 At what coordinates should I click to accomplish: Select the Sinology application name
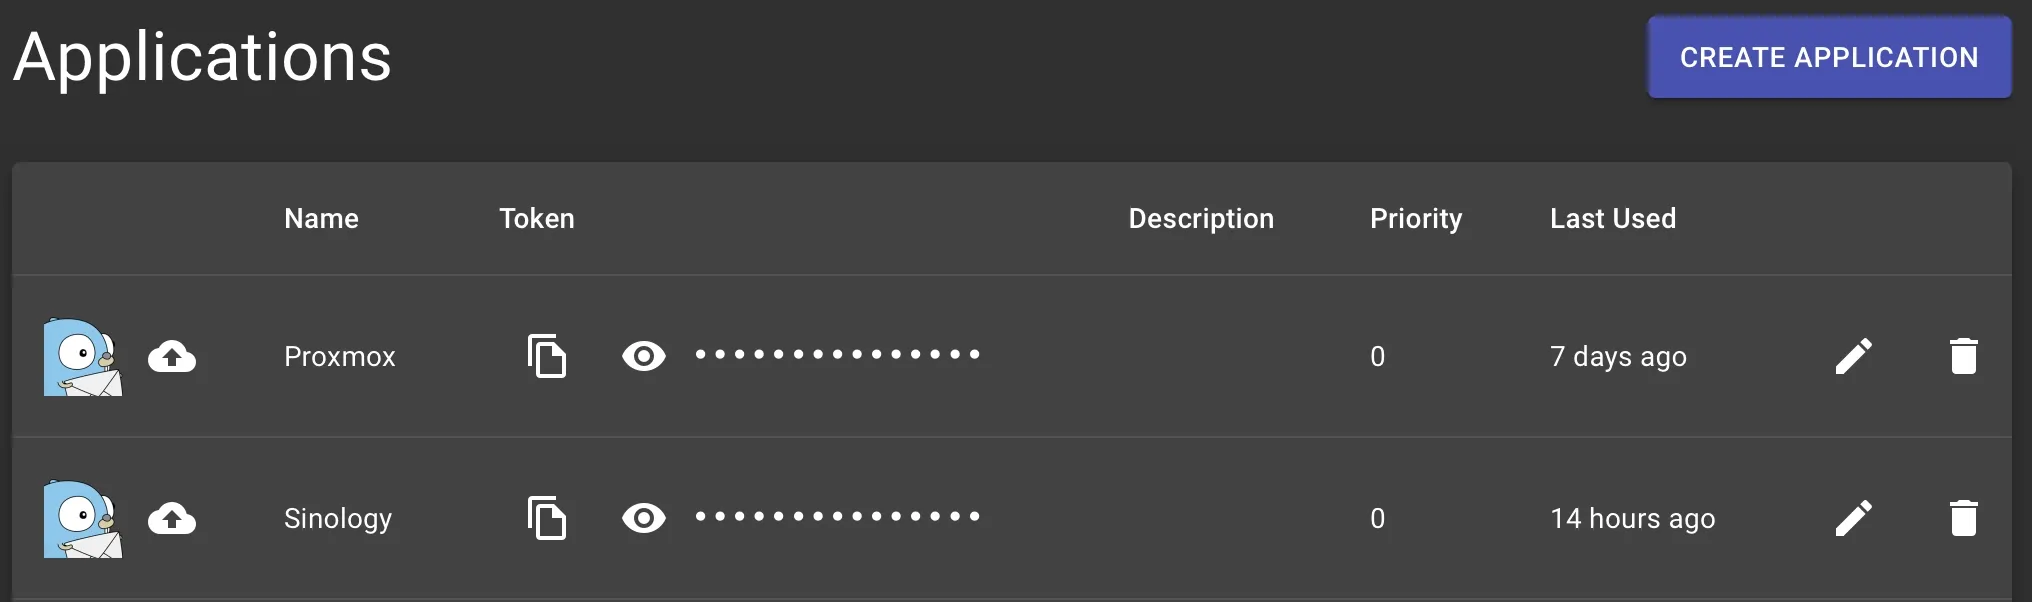click(338, 518)
